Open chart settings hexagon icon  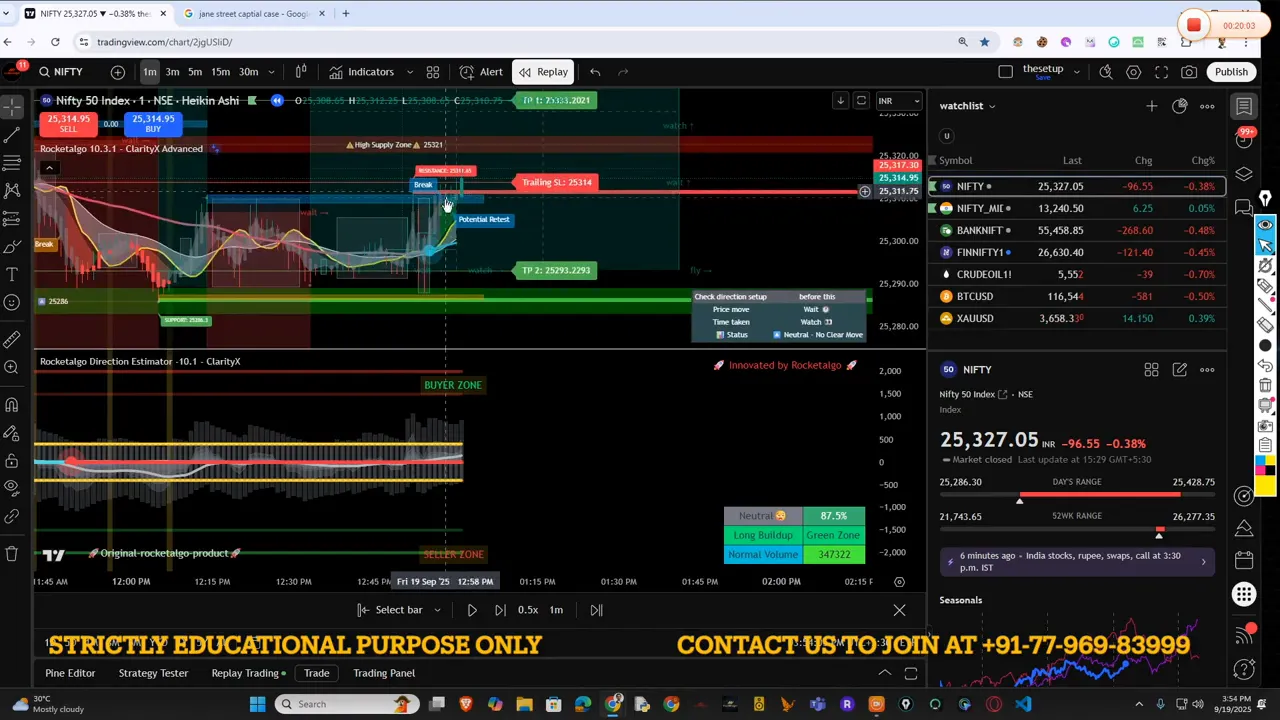1133,72
